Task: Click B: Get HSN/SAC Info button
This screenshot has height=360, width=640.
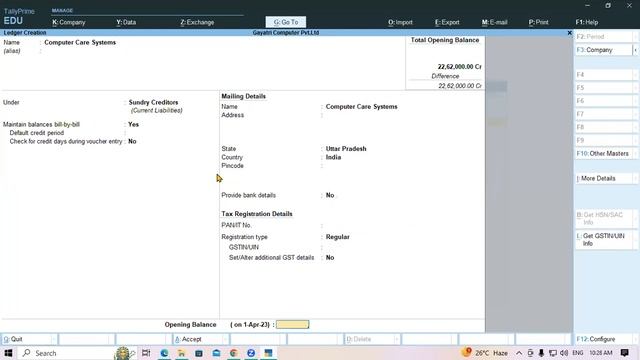Action: tap(605, 218)
